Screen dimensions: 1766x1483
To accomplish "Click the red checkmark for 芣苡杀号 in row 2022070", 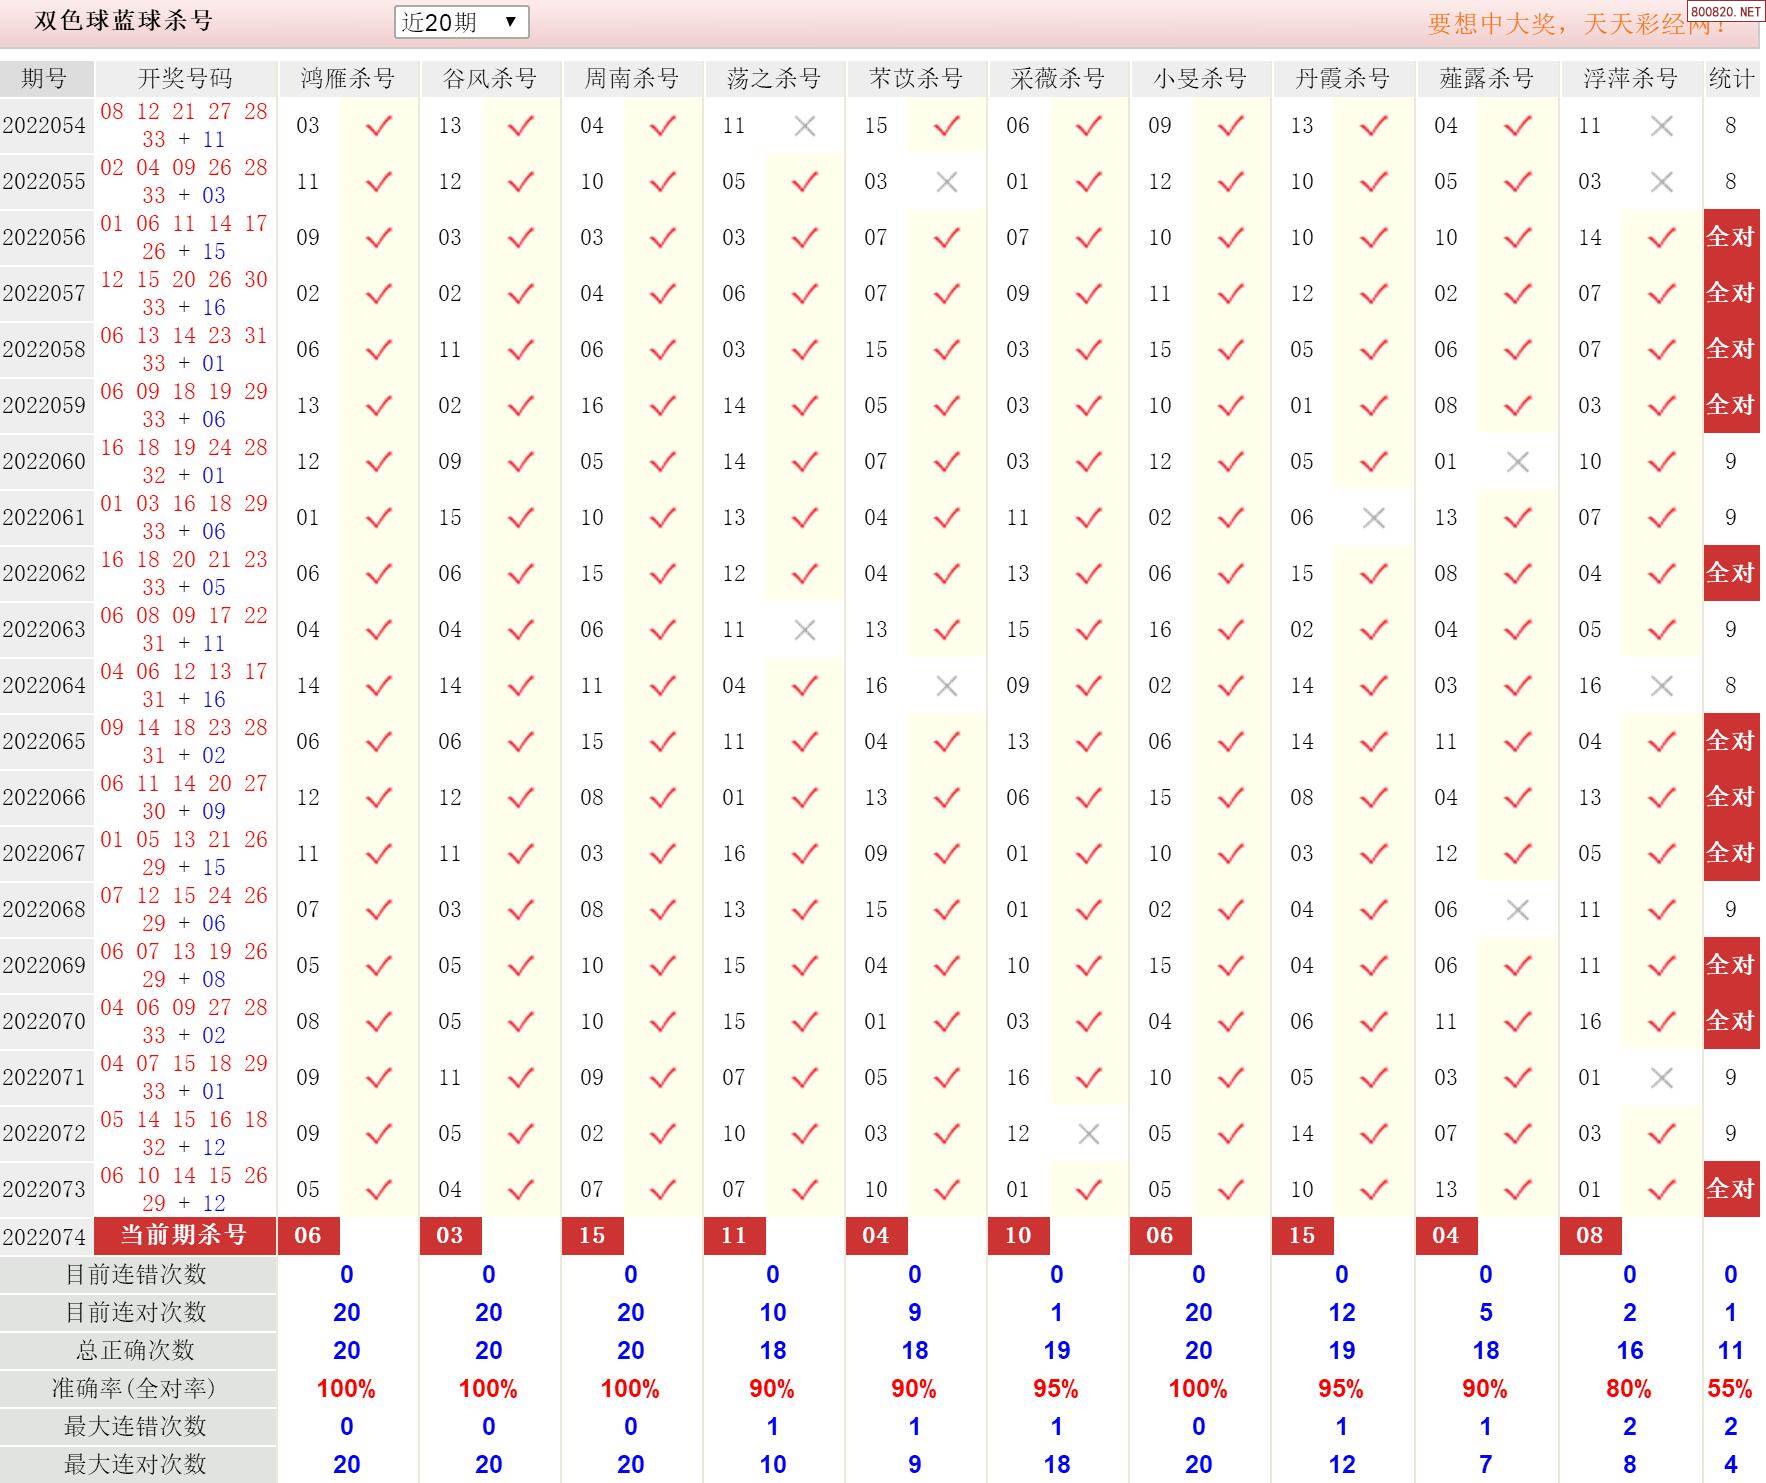I will [947, 1021].
